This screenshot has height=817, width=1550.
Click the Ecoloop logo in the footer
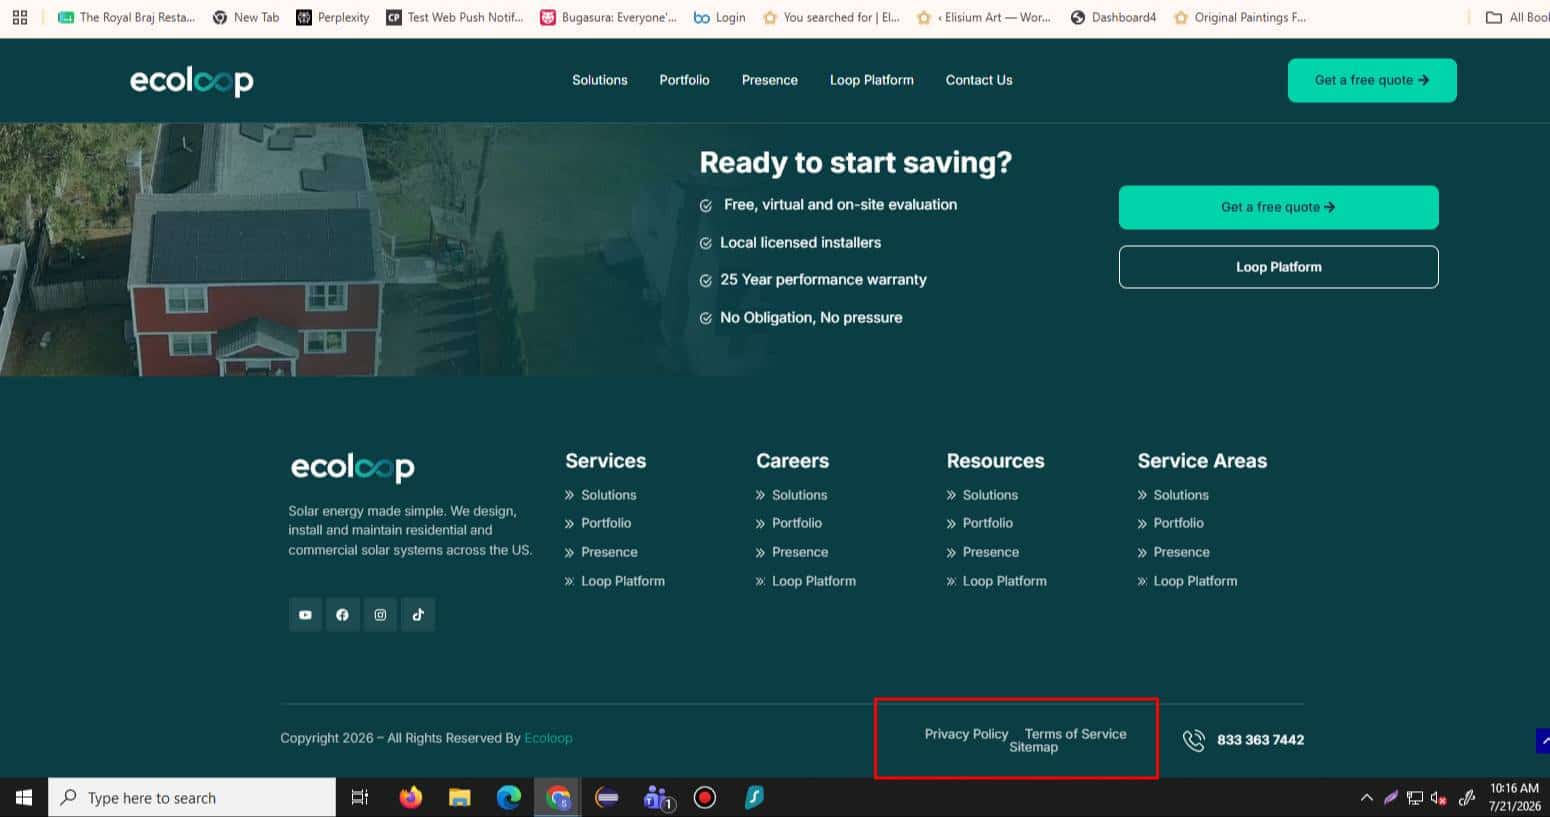tap(352, 467)
